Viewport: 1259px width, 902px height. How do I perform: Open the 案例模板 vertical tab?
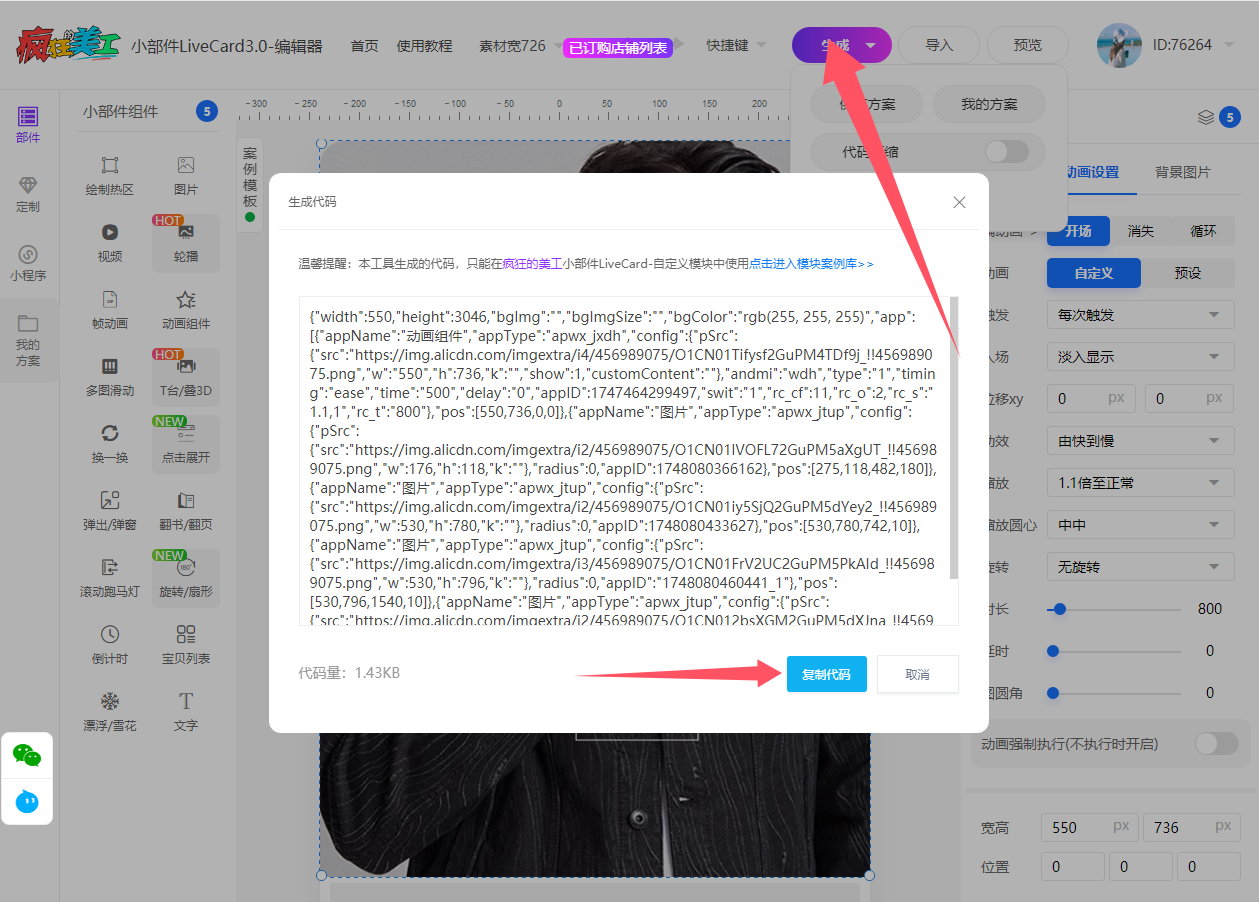tap(250, 184)
